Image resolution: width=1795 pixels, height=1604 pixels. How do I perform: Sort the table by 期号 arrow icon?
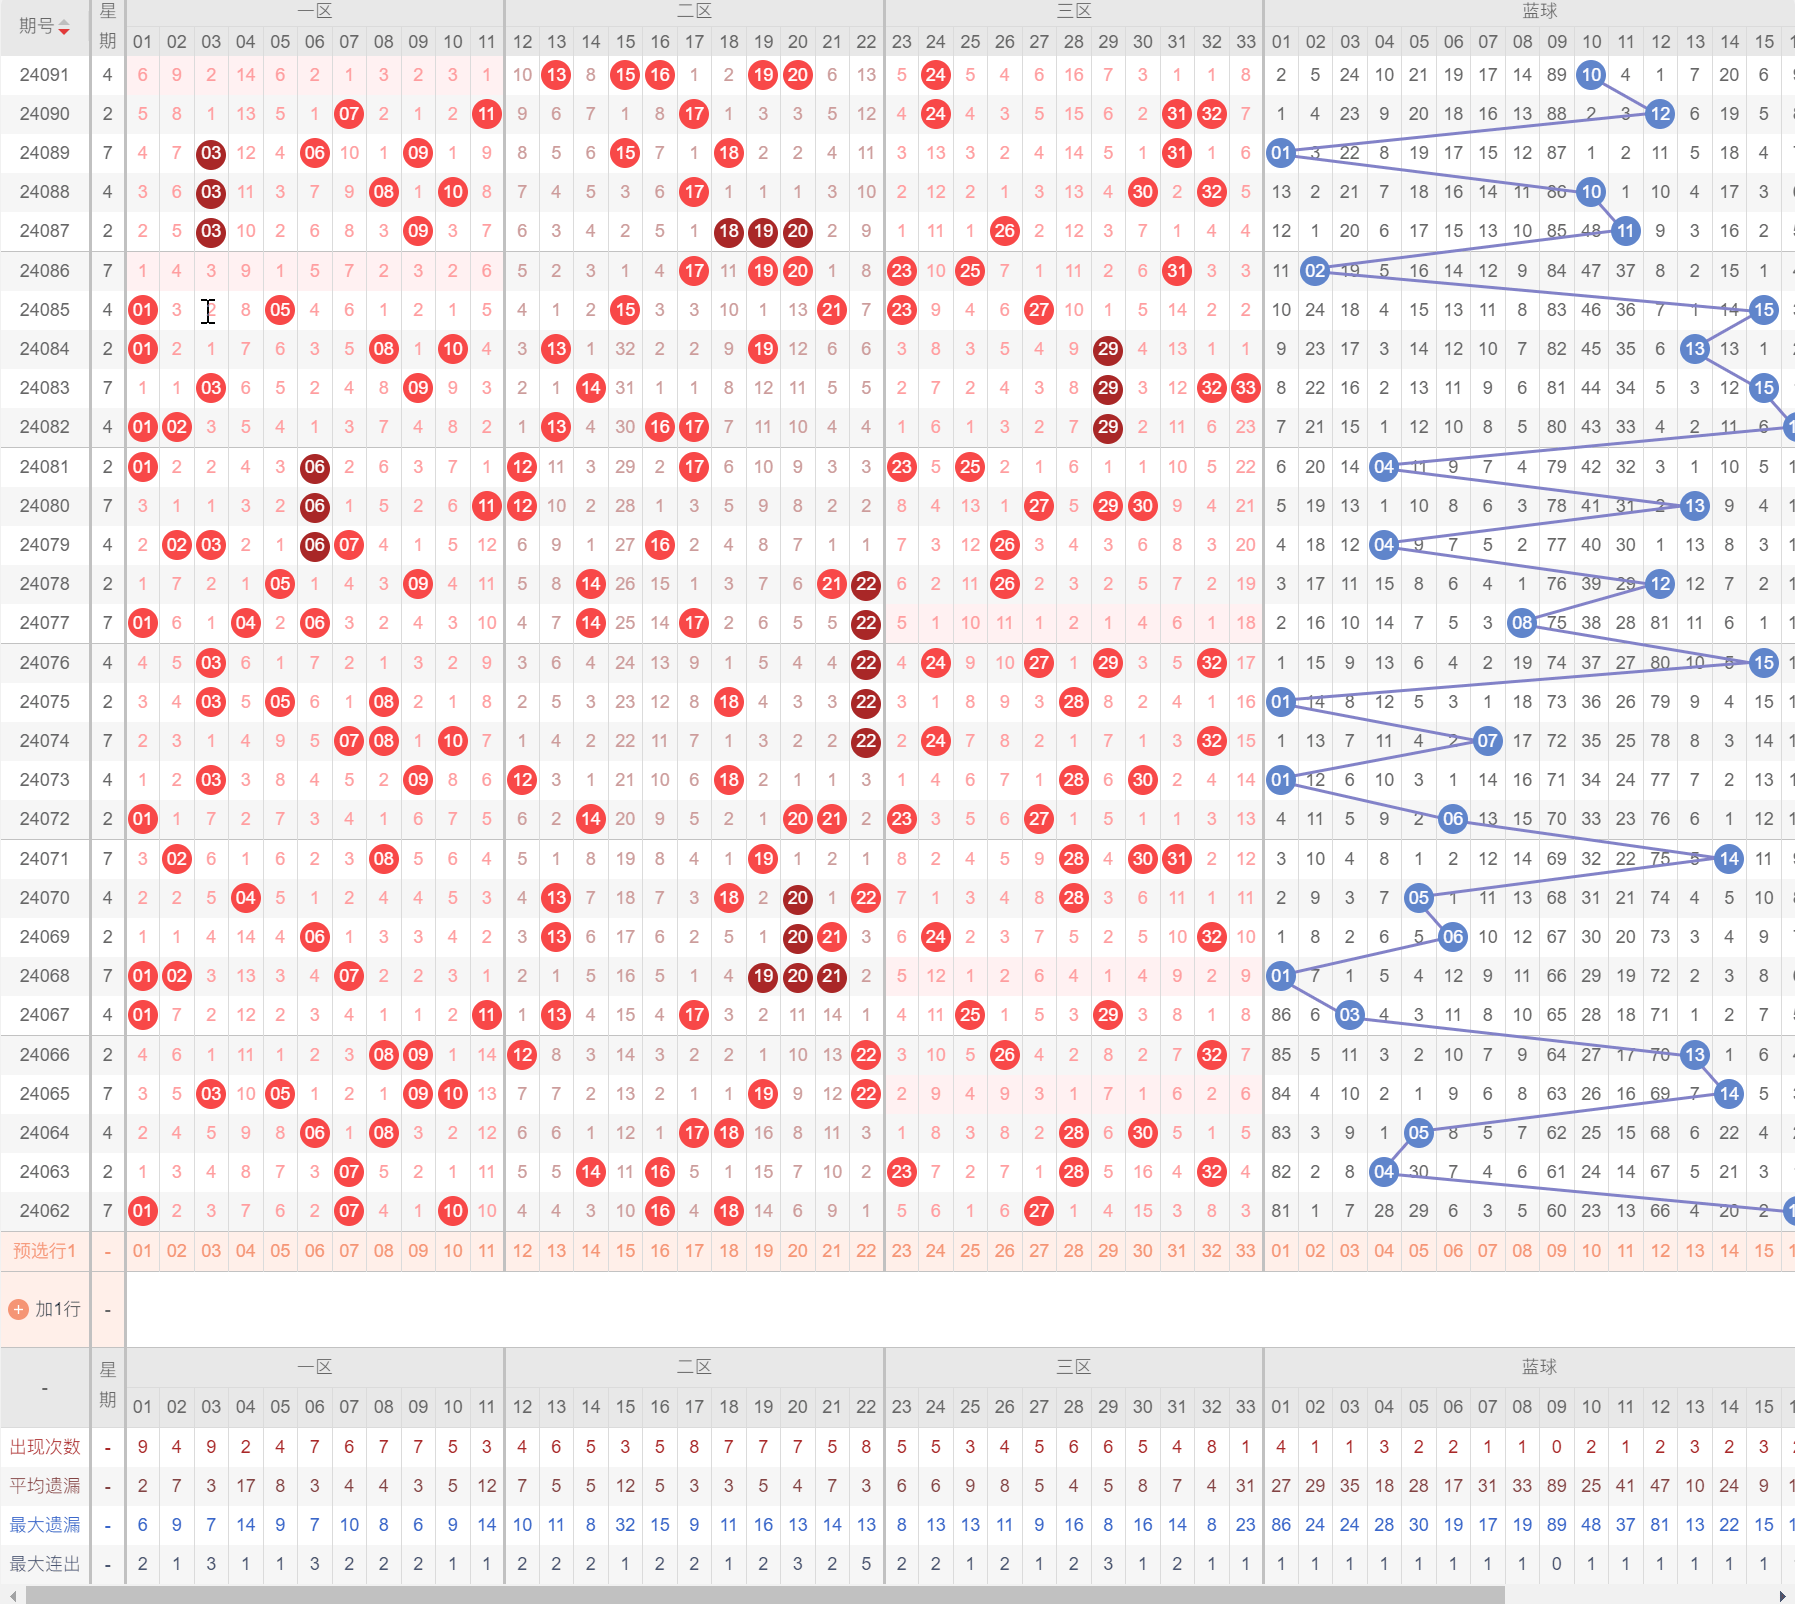[x=64, y=27]
